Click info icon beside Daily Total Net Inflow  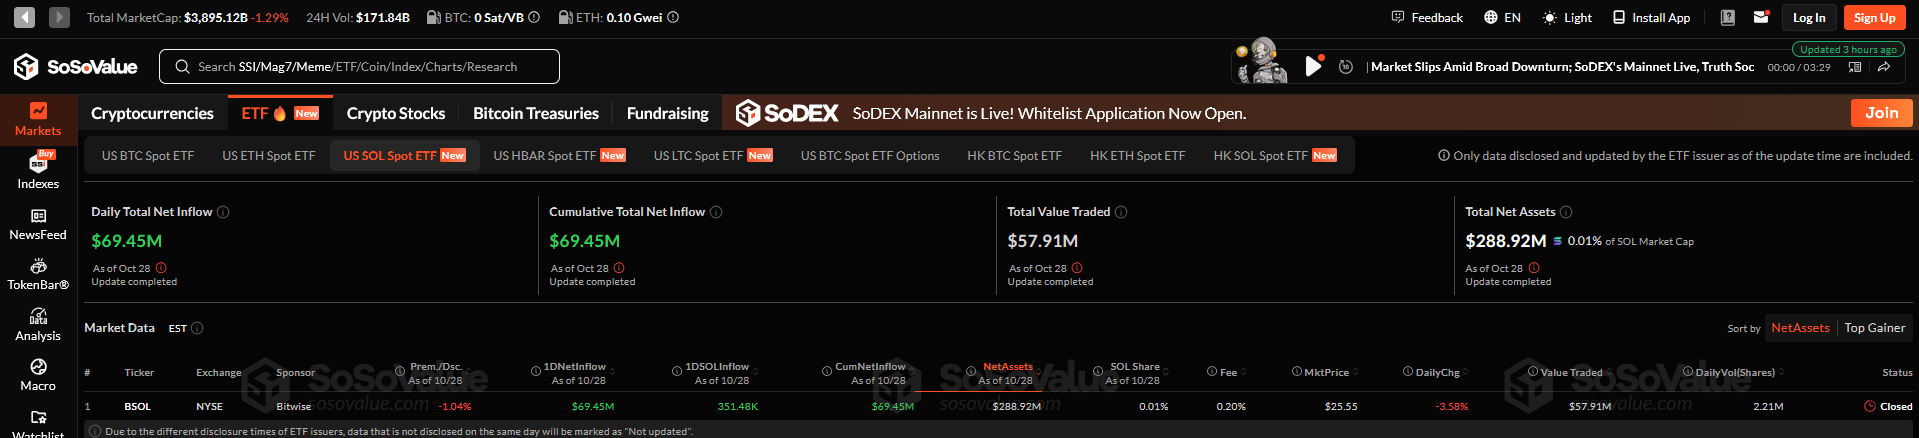[x=223, y=212]
